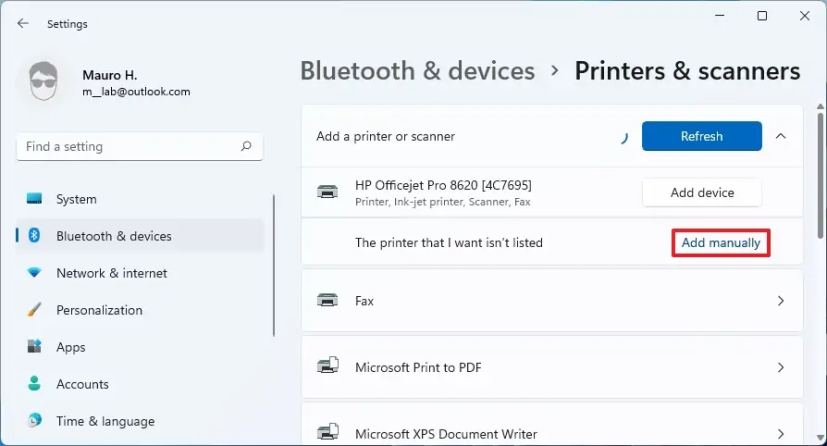This screenshot has height=446, width=827.
Task: Click the Apps icon in sidebar
Action: point(34,346)
